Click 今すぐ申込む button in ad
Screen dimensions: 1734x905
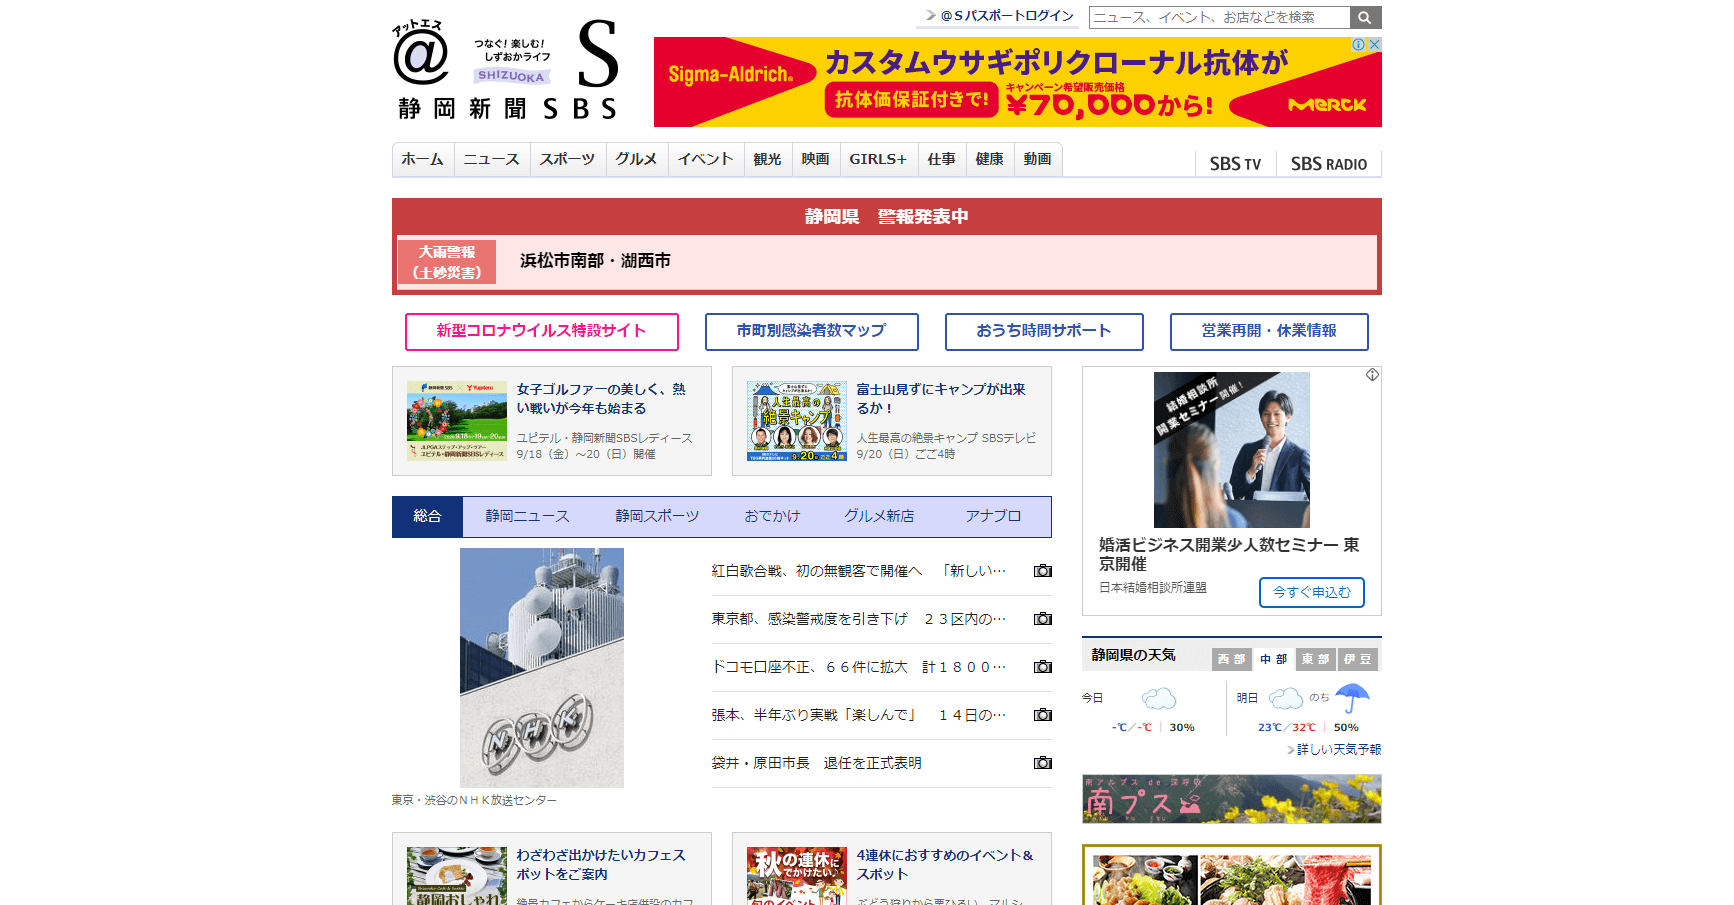click(x=1312, y=592)
